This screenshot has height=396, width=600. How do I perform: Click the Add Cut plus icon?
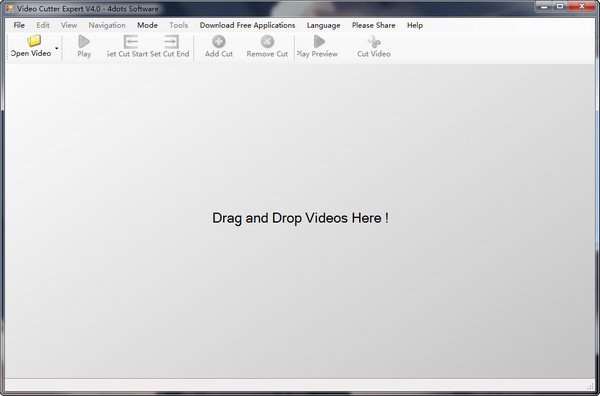click(x=219, y=41)
